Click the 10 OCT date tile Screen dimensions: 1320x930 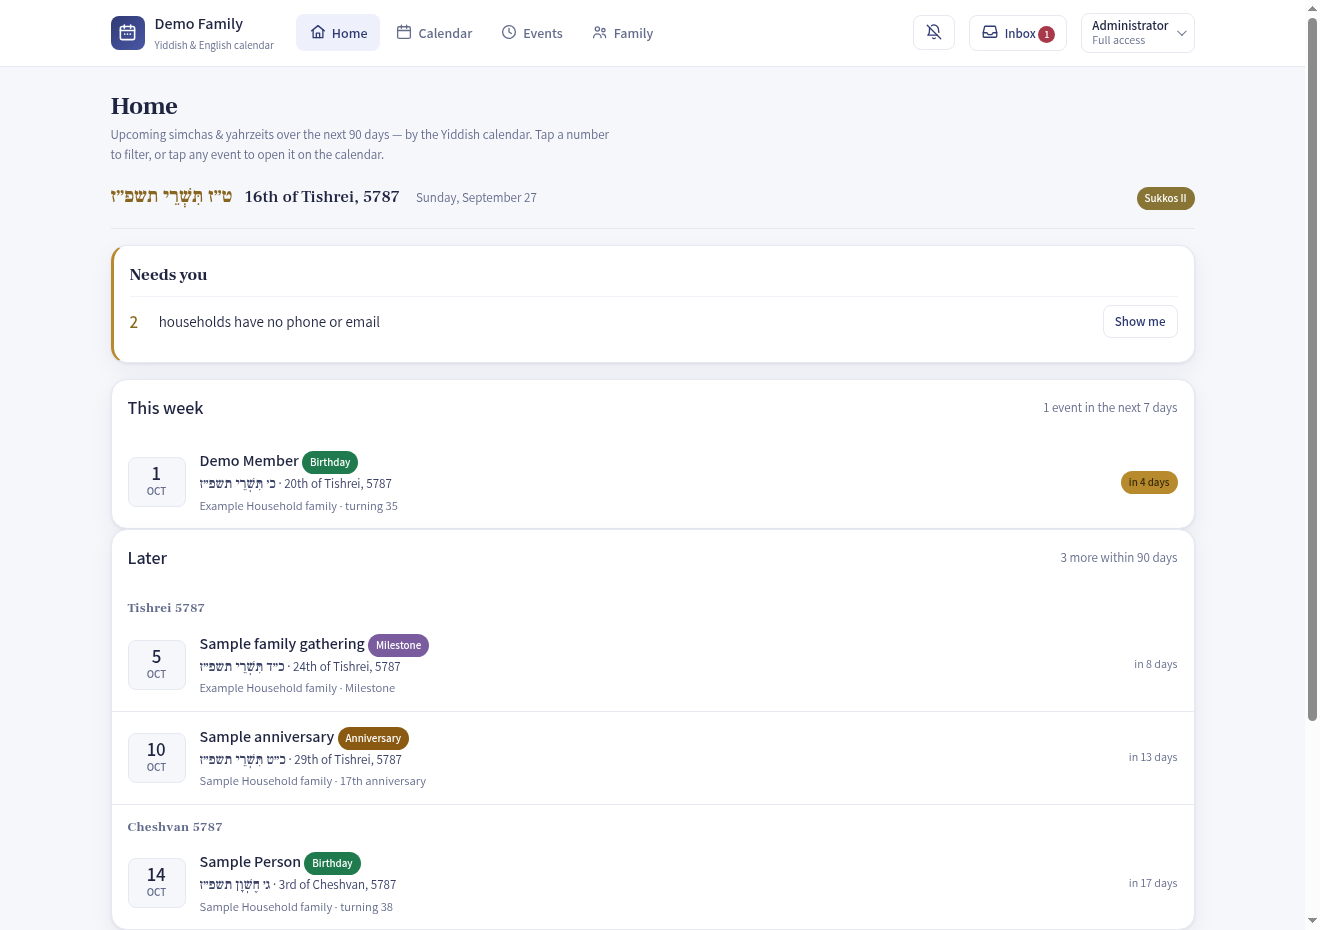click(157, 758)
